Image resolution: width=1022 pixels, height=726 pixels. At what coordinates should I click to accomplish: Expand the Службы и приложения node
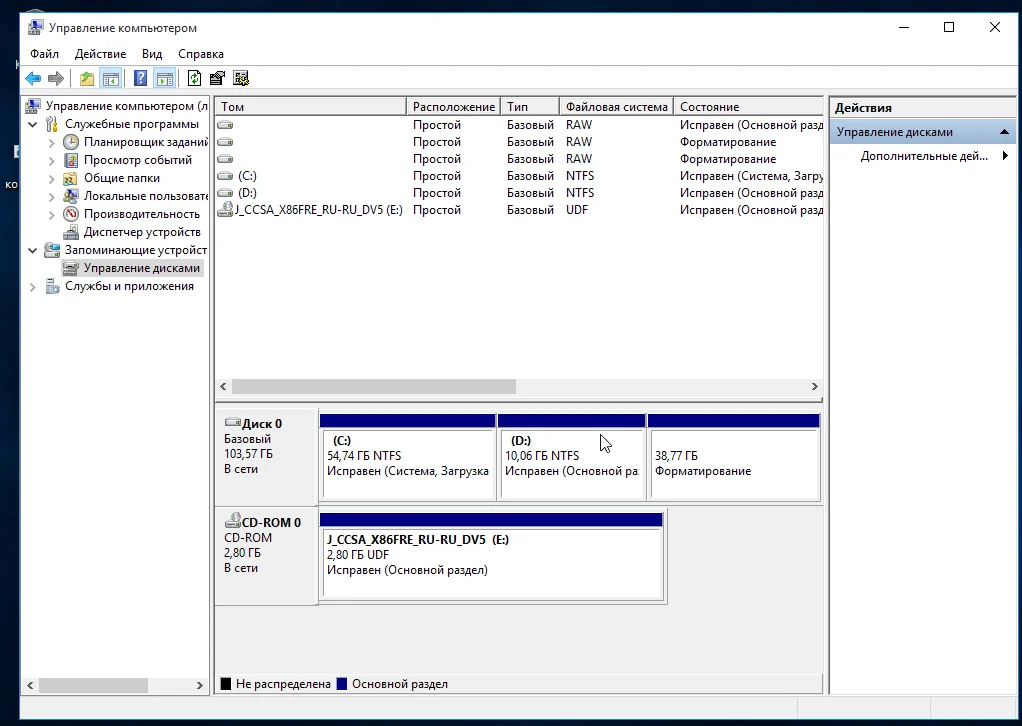pyautogui.click(x=34, y=286)
